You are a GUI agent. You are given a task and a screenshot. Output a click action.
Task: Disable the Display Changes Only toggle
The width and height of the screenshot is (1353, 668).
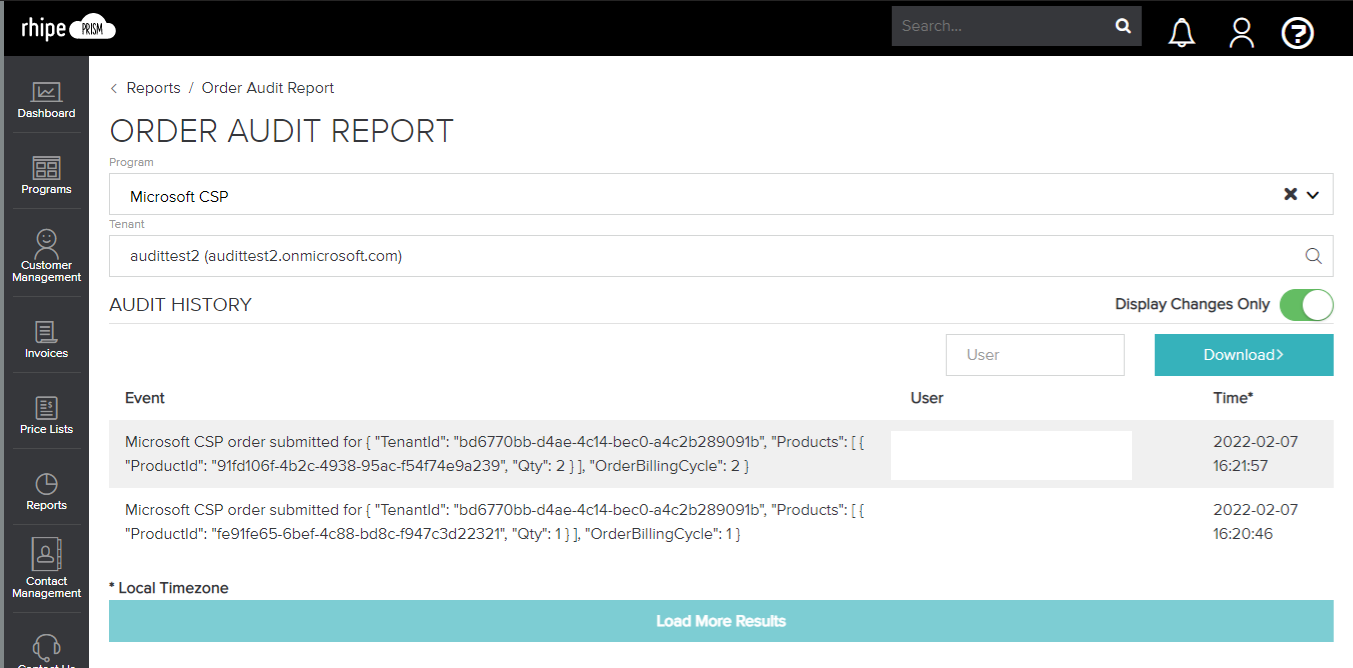click(1306, 304)
